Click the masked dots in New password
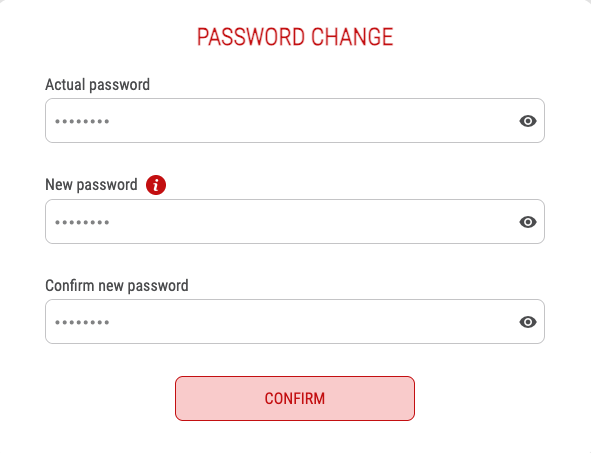 point(82,222)
